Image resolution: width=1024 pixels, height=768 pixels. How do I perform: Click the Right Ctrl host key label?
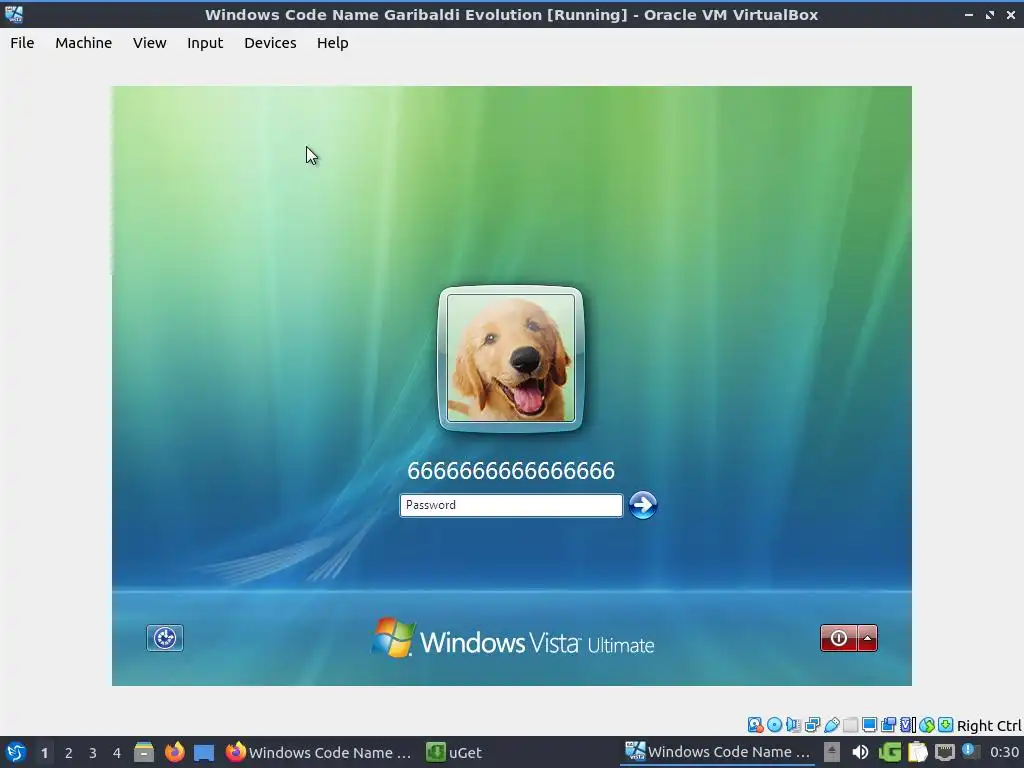pyautogui.click(x=989, y=726)
